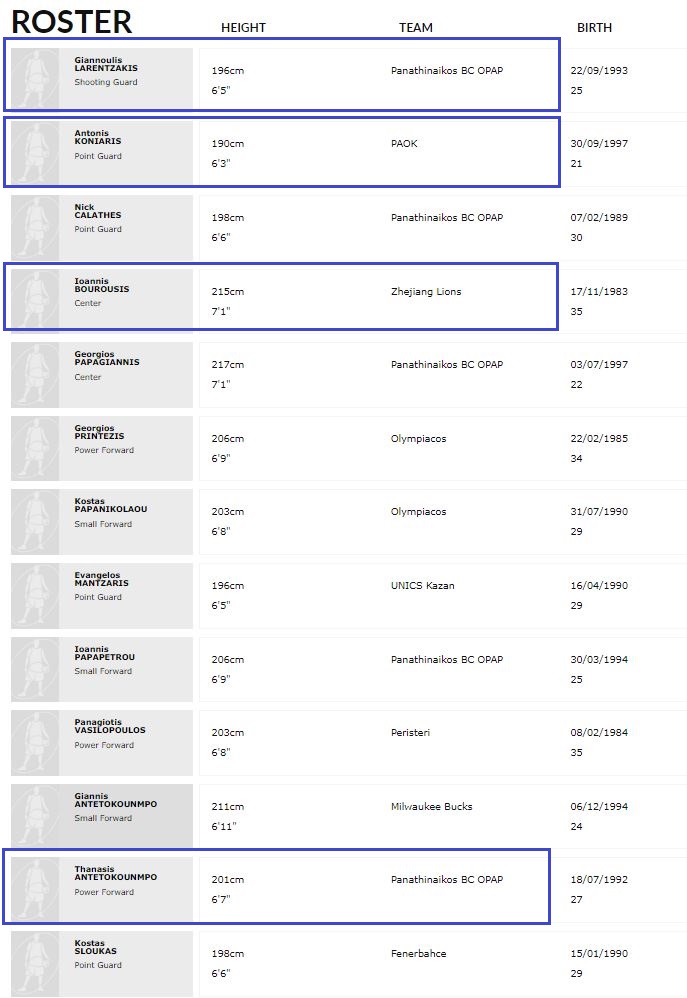Click Panagiotis Vasilopoulos placeholder avatar
This screenshot has width=687, height=998.
(x=35, y=742)
